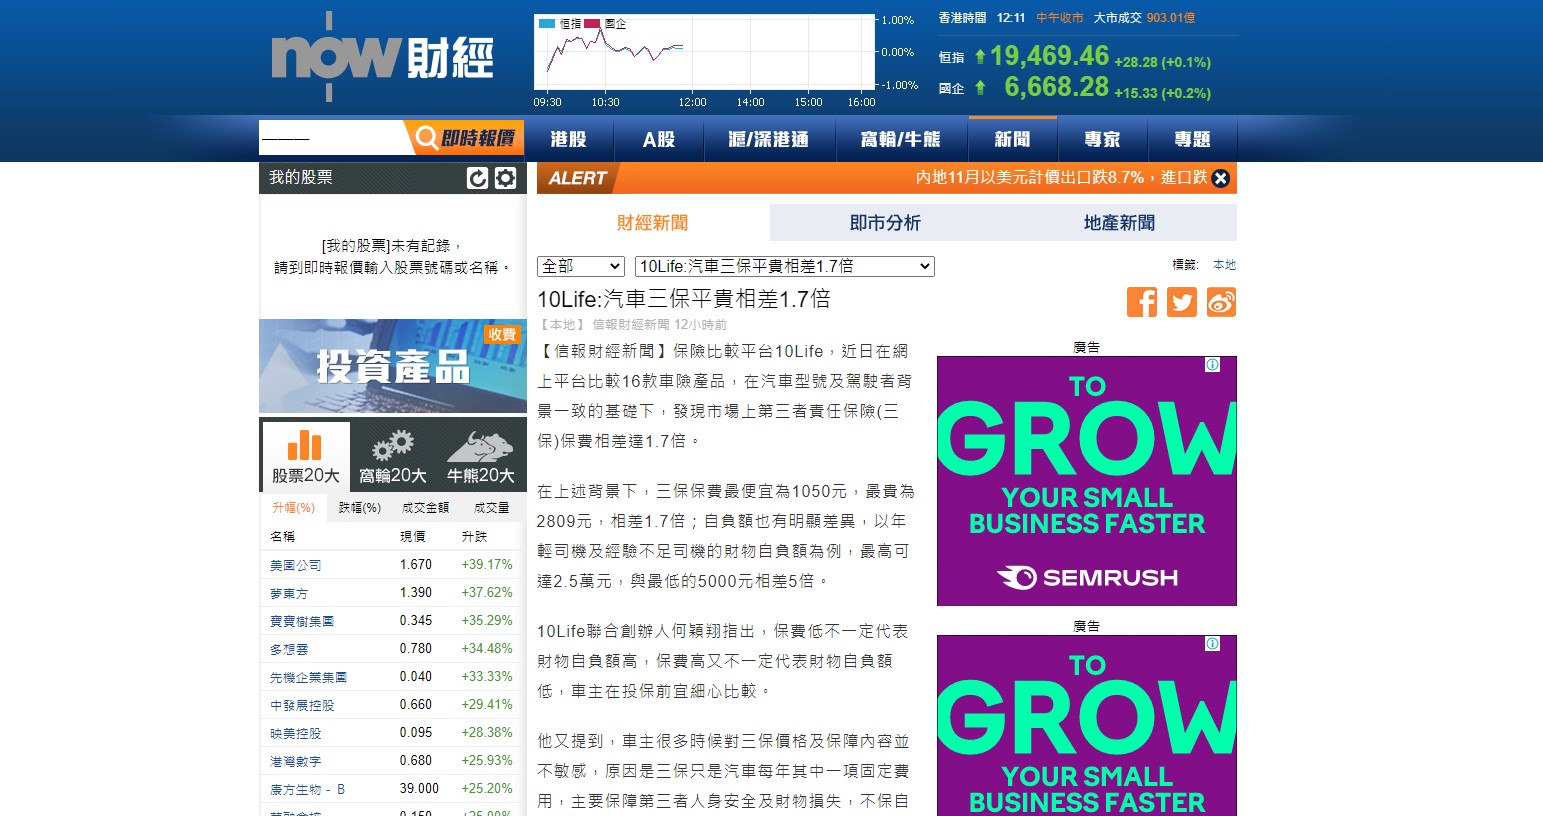
Task: Open stock 先機企業集團 in ranking list
Action: [x=309, y=677]
